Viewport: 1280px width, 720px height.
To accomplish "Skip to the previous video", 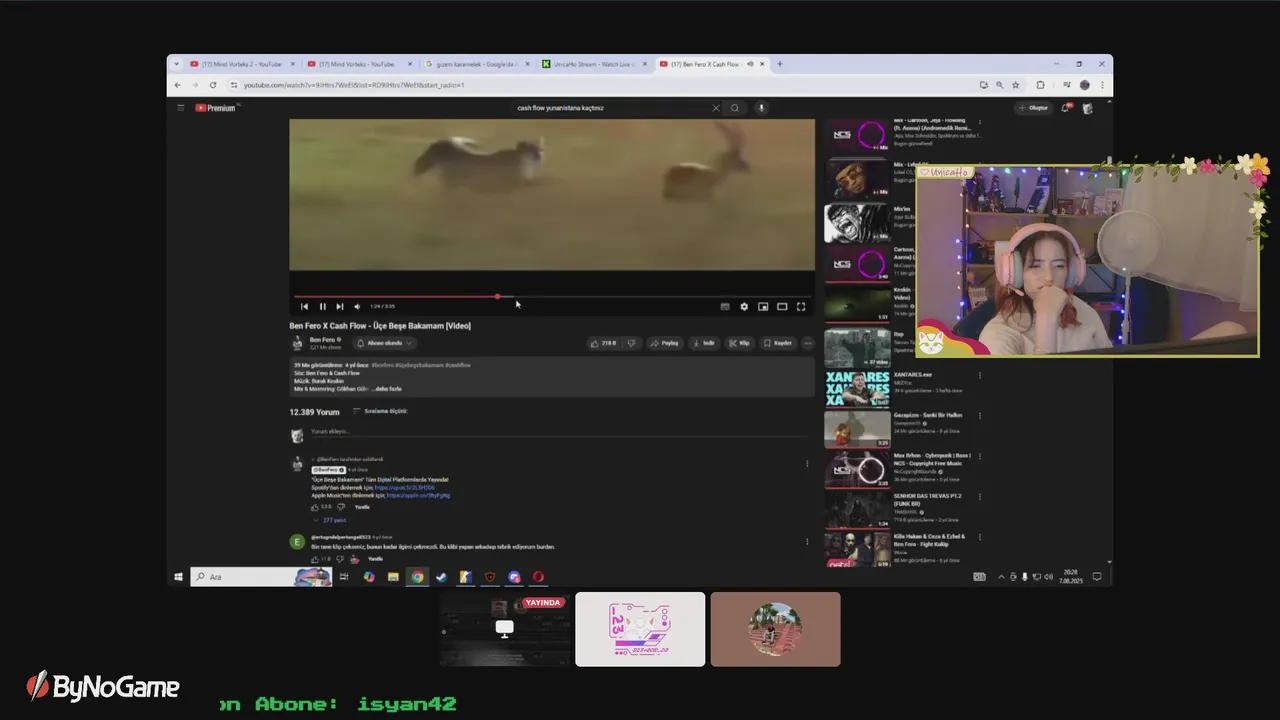I will click(x=305, y=307).
